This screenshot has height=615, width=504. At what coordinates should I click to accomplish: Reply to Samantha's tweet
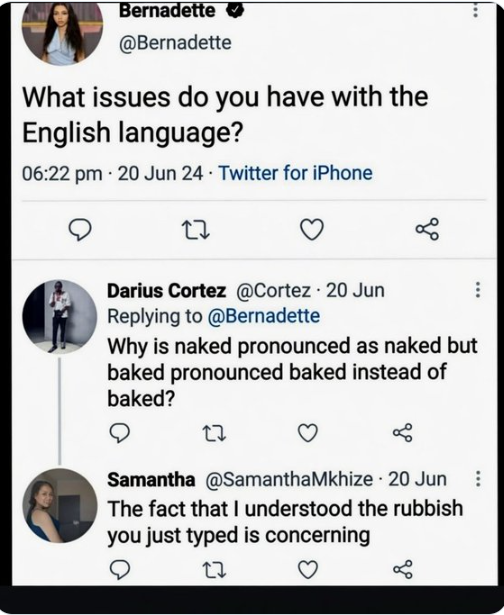pyautogui.click(x=119, y=570)
